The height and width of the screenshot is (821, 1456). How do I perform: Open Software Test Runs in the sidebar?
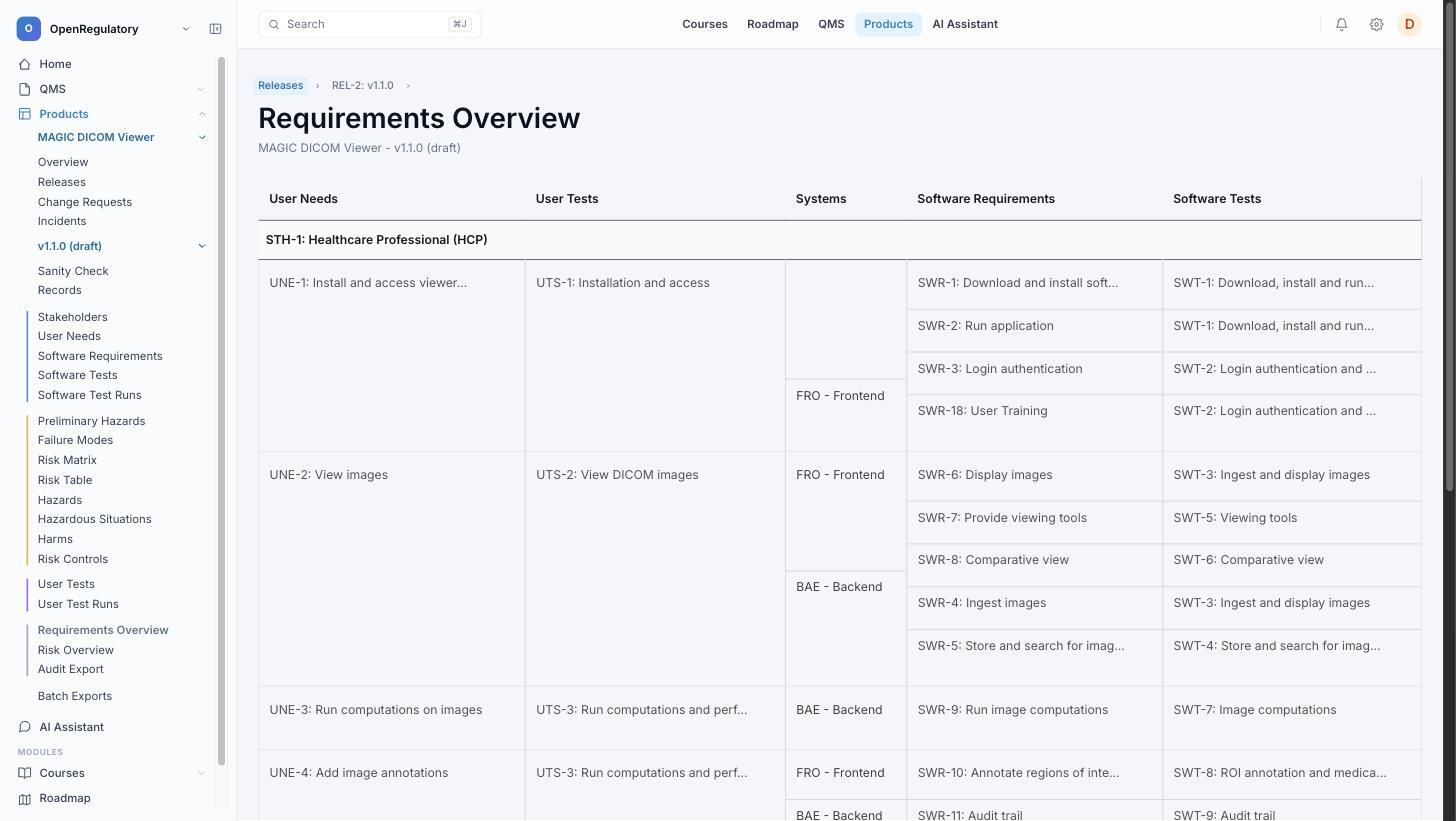point(90,395)
